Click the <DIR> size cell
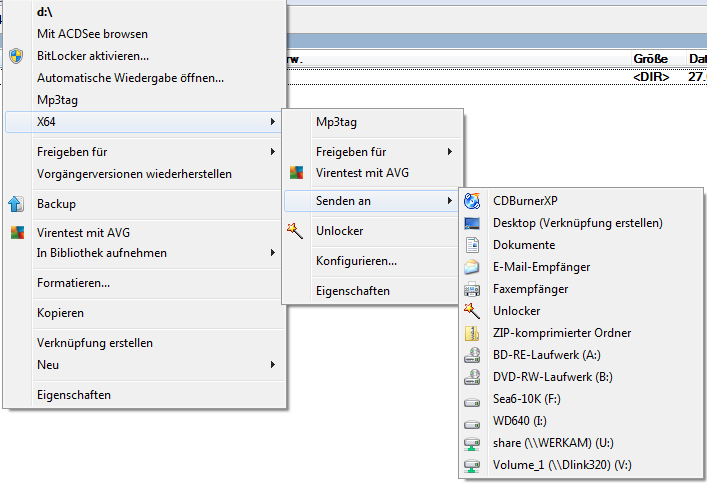The image size is (707, 483). pyautogui.click(x=651, y=77)
